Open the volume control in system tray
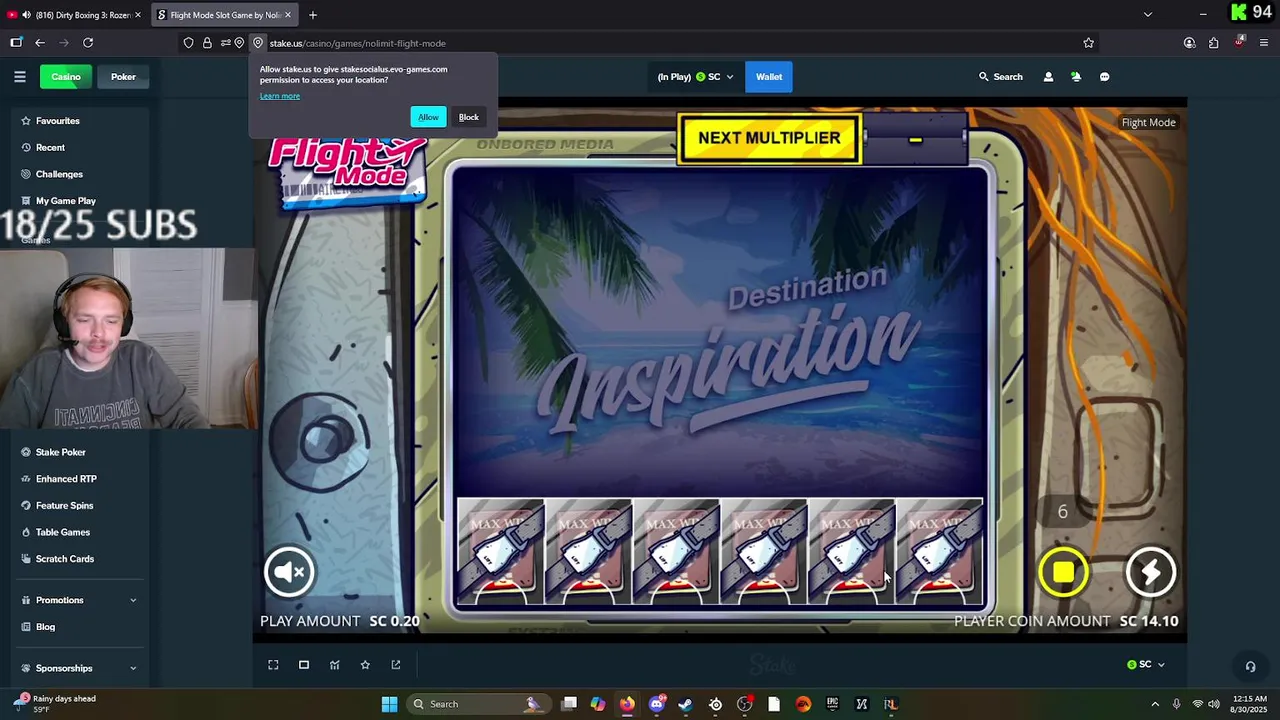1280x720 pixels. [x=1214, y=704]
